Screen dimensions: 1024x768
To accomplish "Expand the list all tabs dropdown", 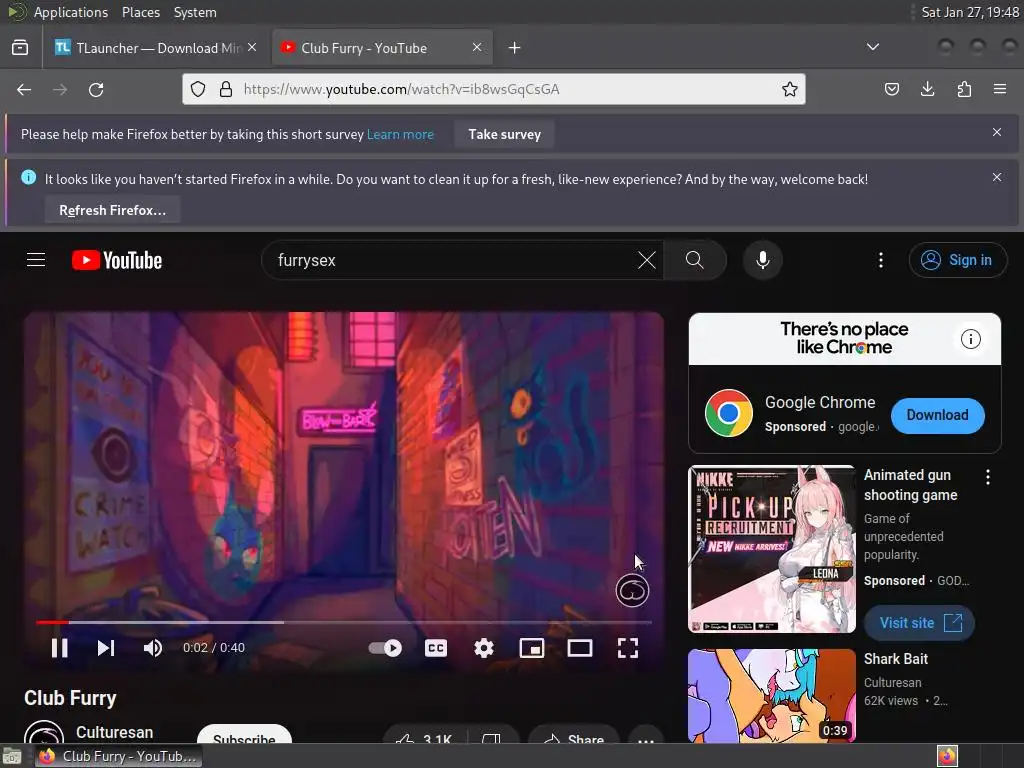I will 872,47.
